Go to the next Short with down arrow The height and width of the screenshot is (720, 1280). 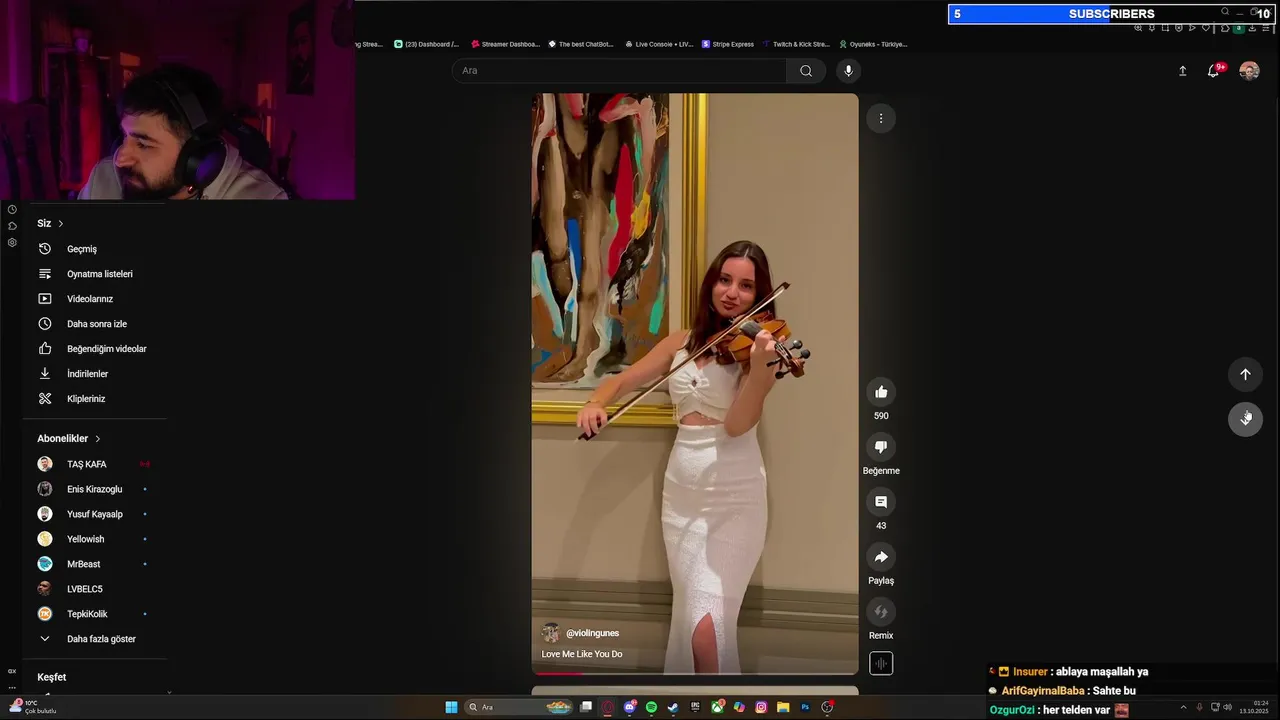(1245, 418)
